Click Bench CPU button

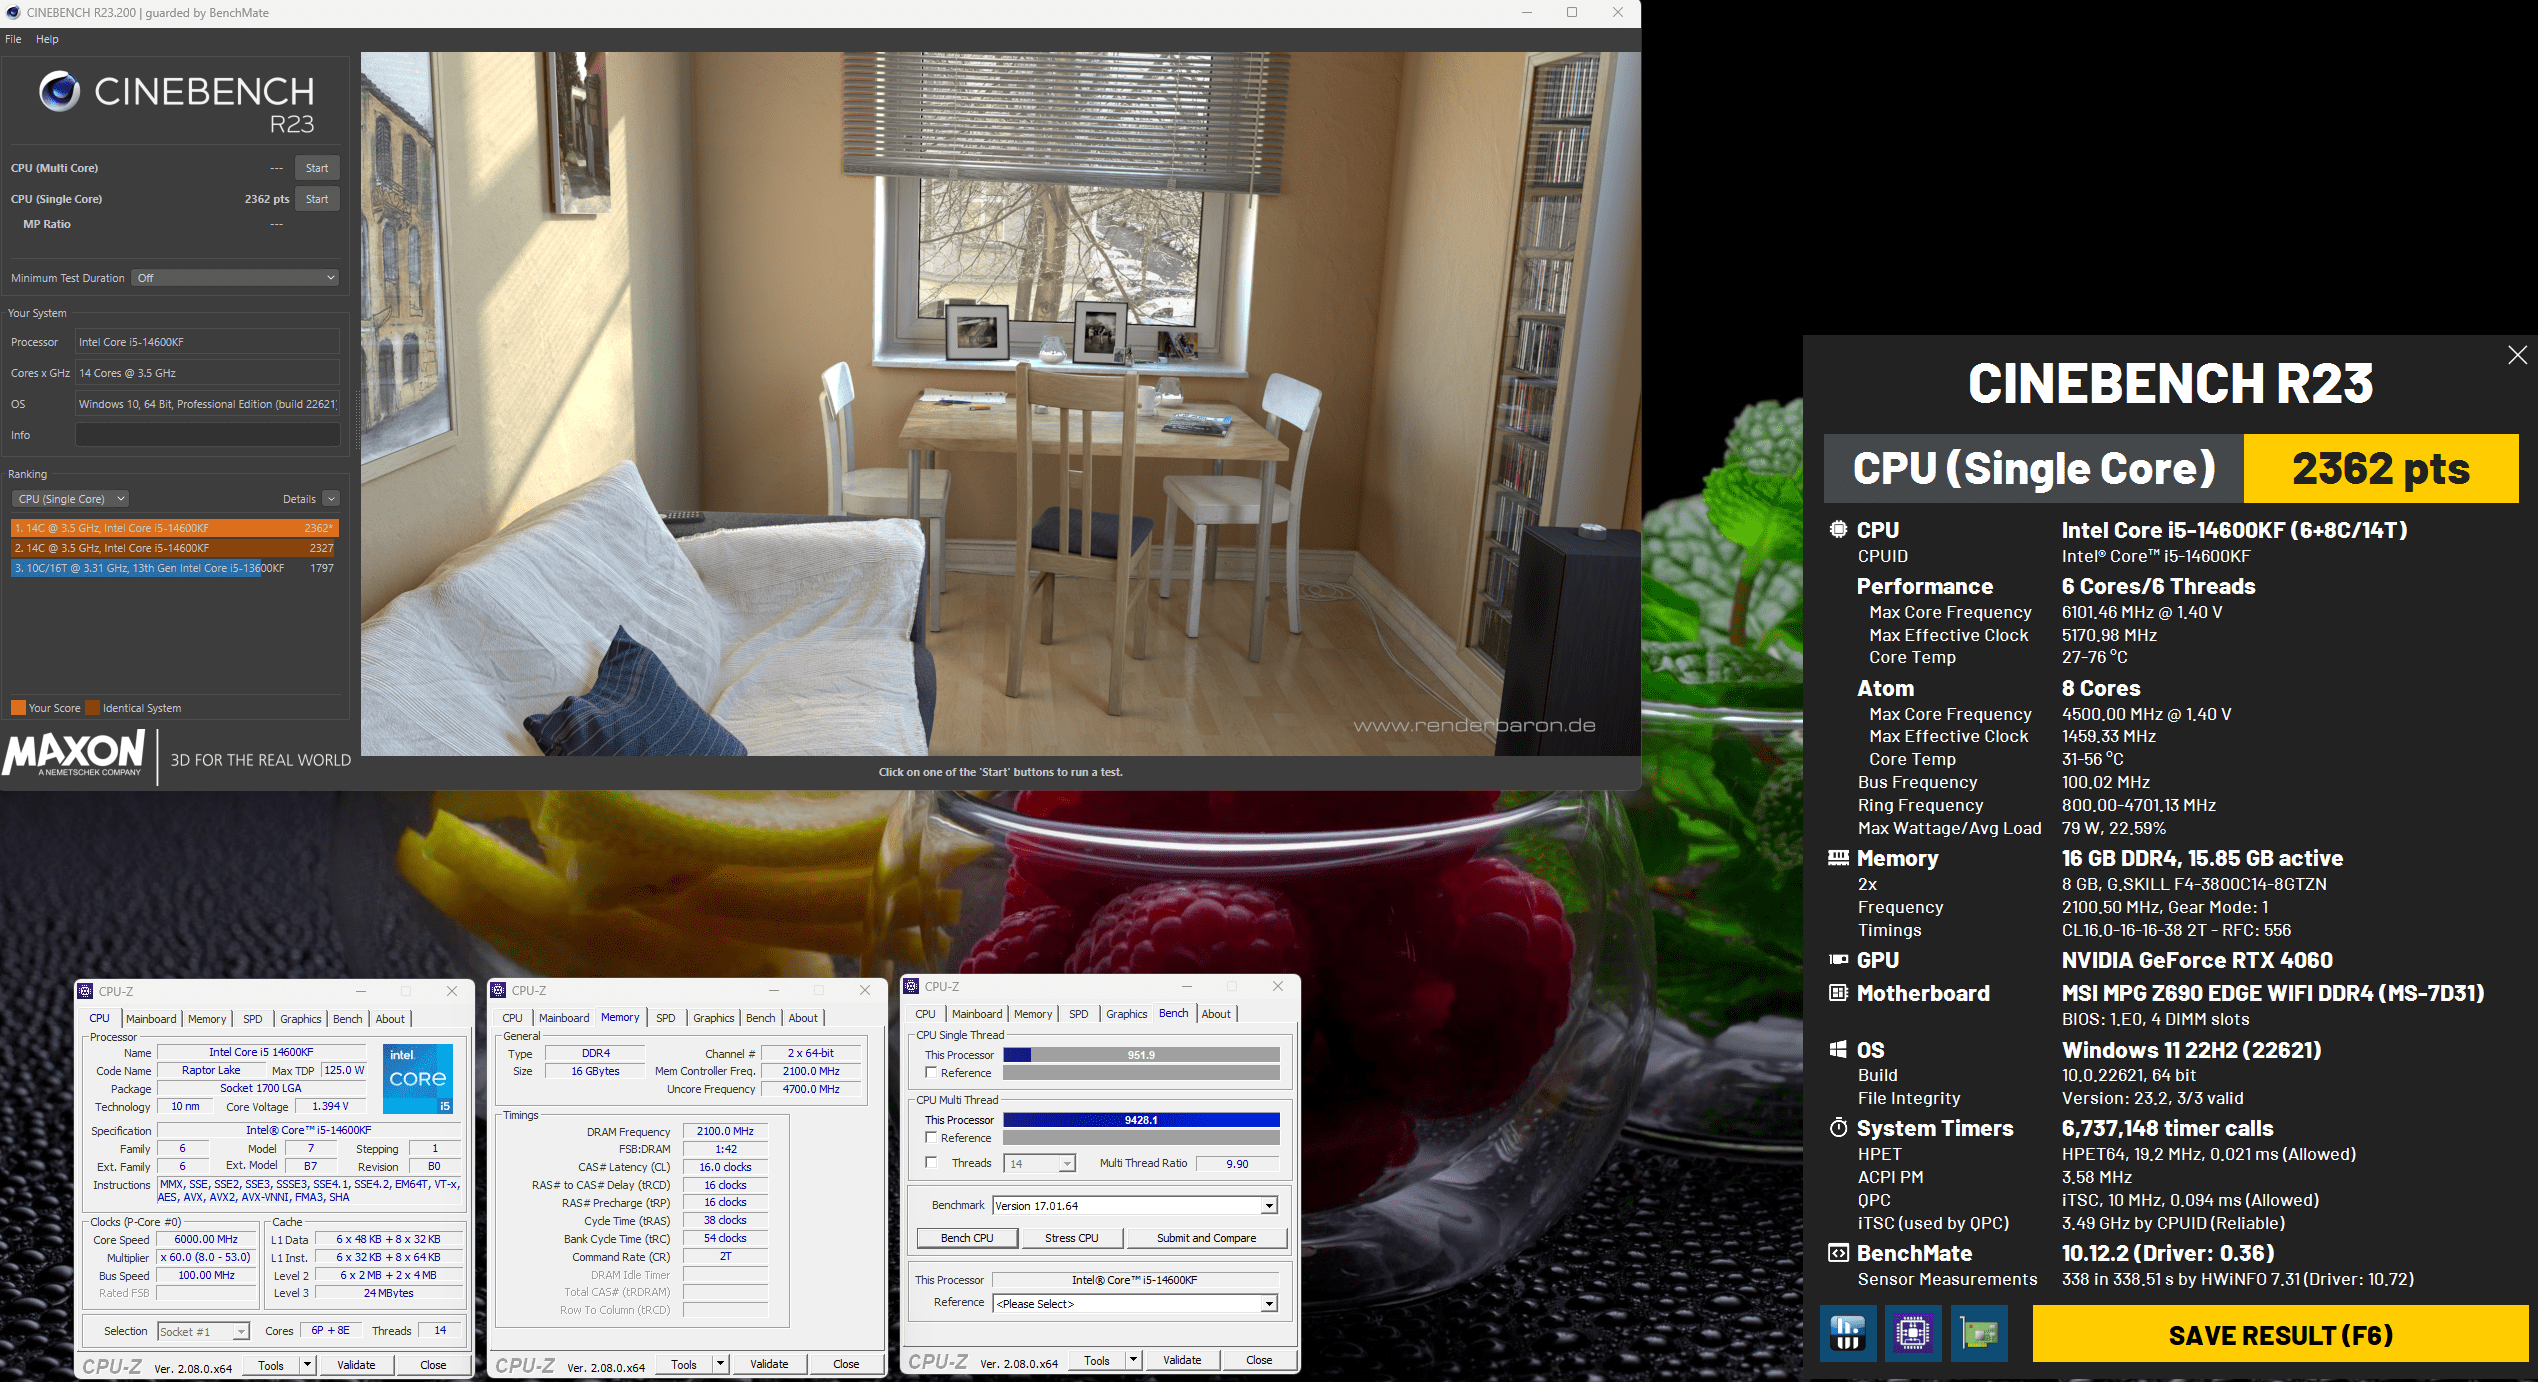[967, 1238]
